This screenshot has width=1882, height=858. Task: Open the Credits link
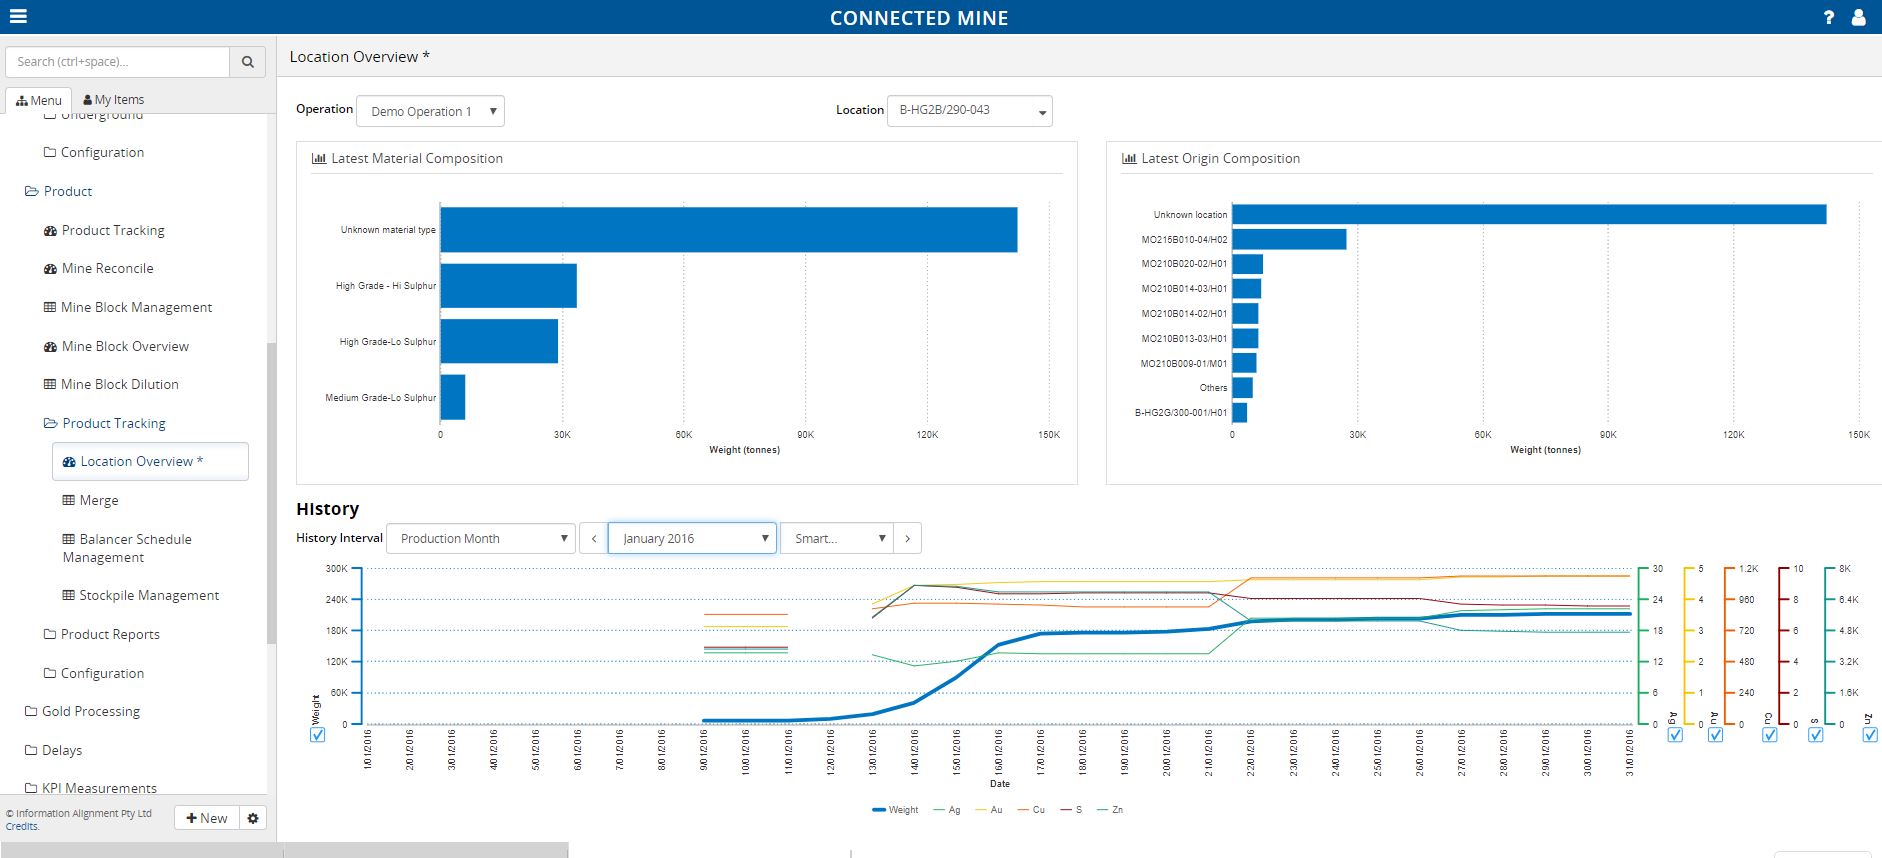pyautogui.click(x=22, y=826)
